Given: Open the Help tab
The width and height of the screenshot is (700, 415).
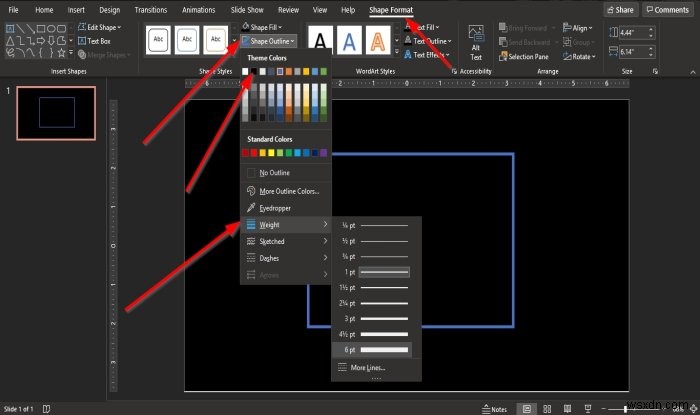Looking at the screenshot, I should point(348,10).
